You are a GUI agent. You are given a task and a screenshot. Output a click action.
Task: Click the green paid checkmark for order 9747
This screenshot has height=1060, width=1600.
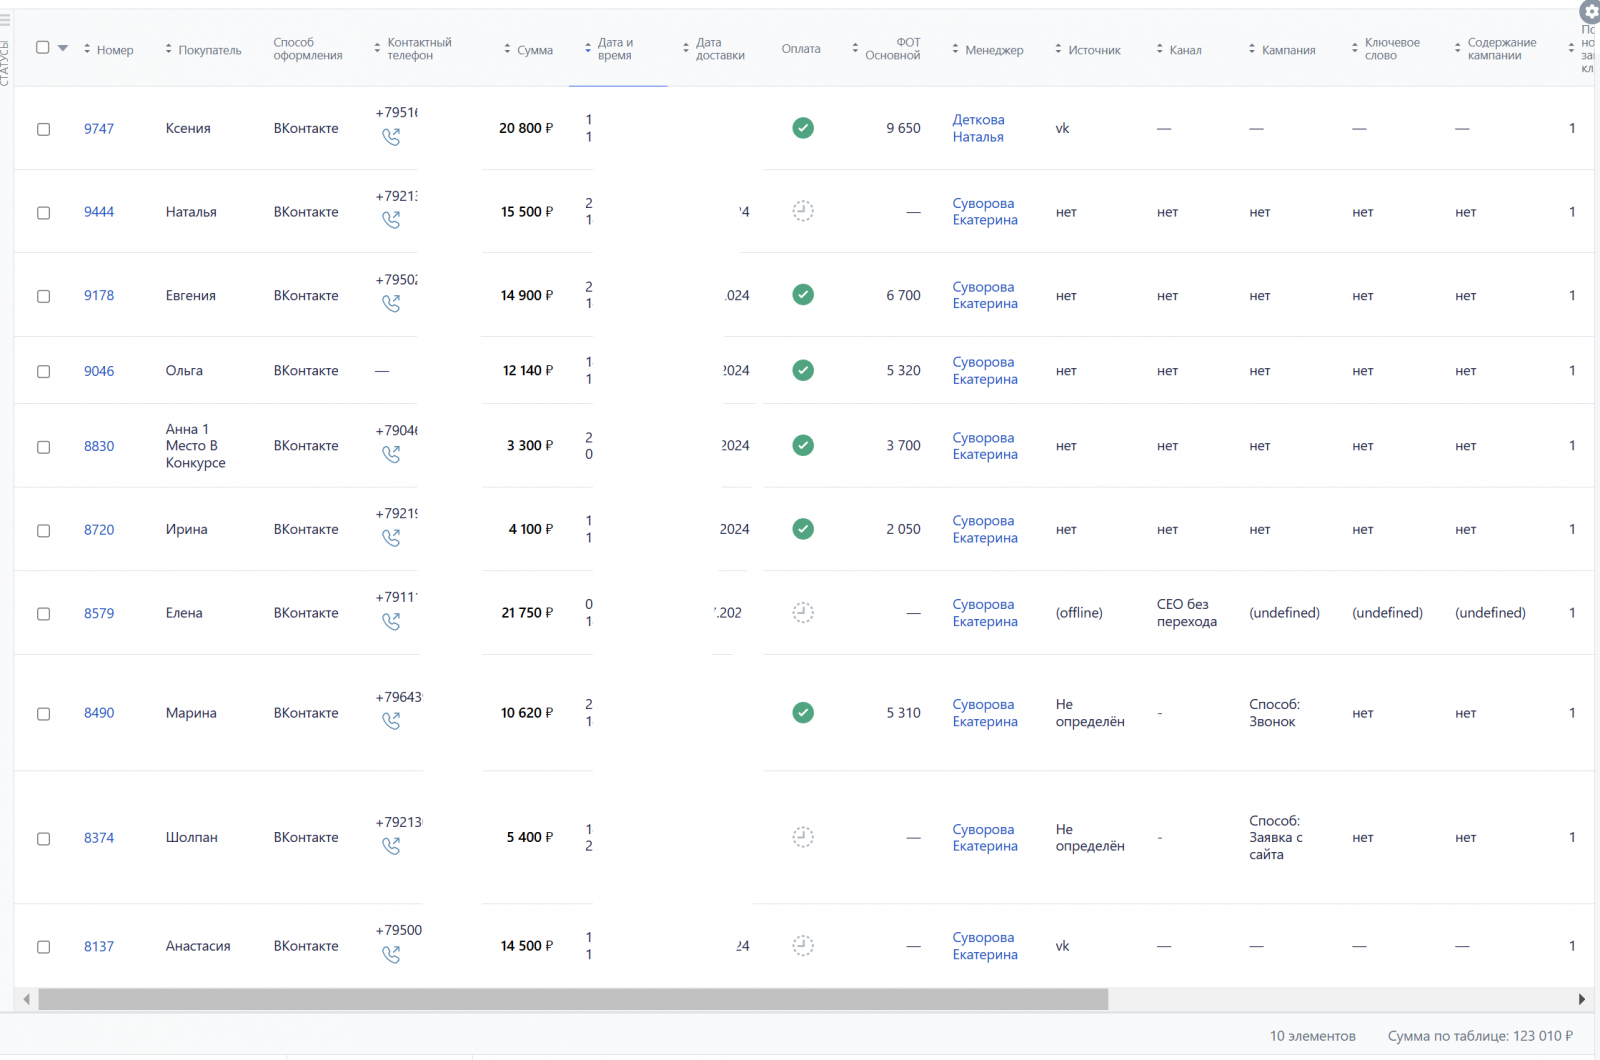(803, 128)
